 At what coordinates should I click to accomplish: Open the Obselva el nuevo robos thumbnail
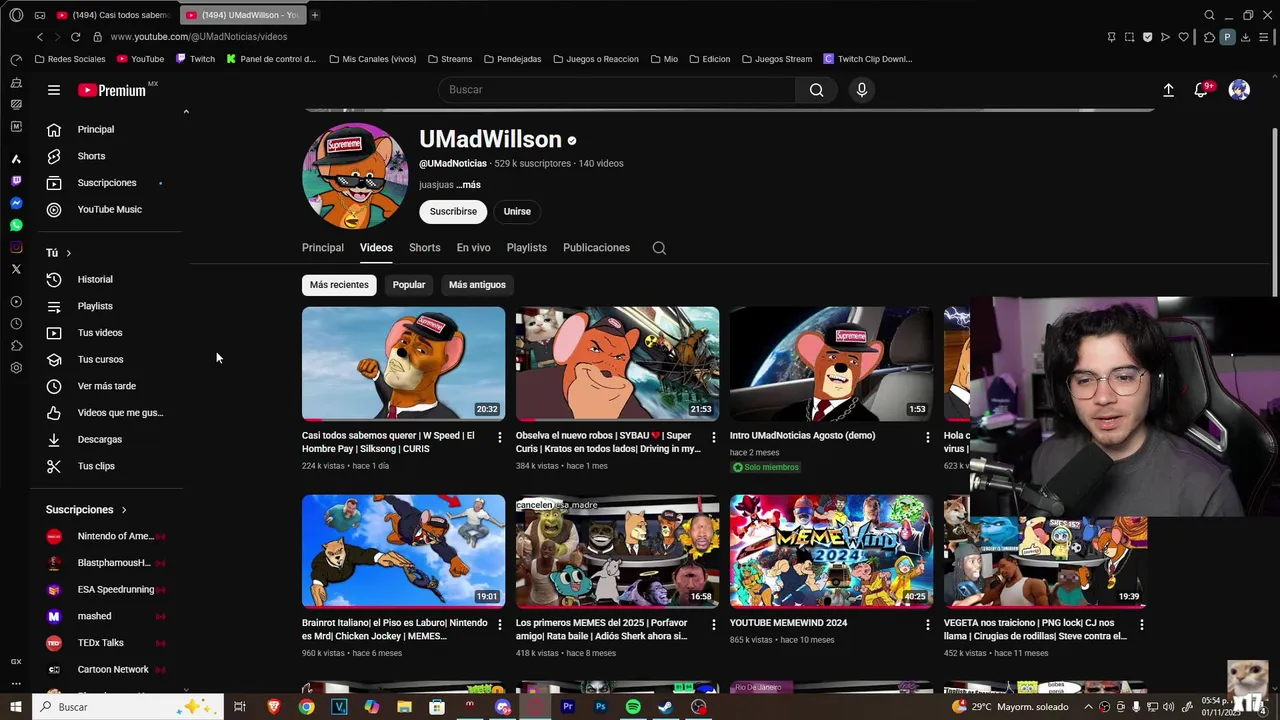click(617, 363)
